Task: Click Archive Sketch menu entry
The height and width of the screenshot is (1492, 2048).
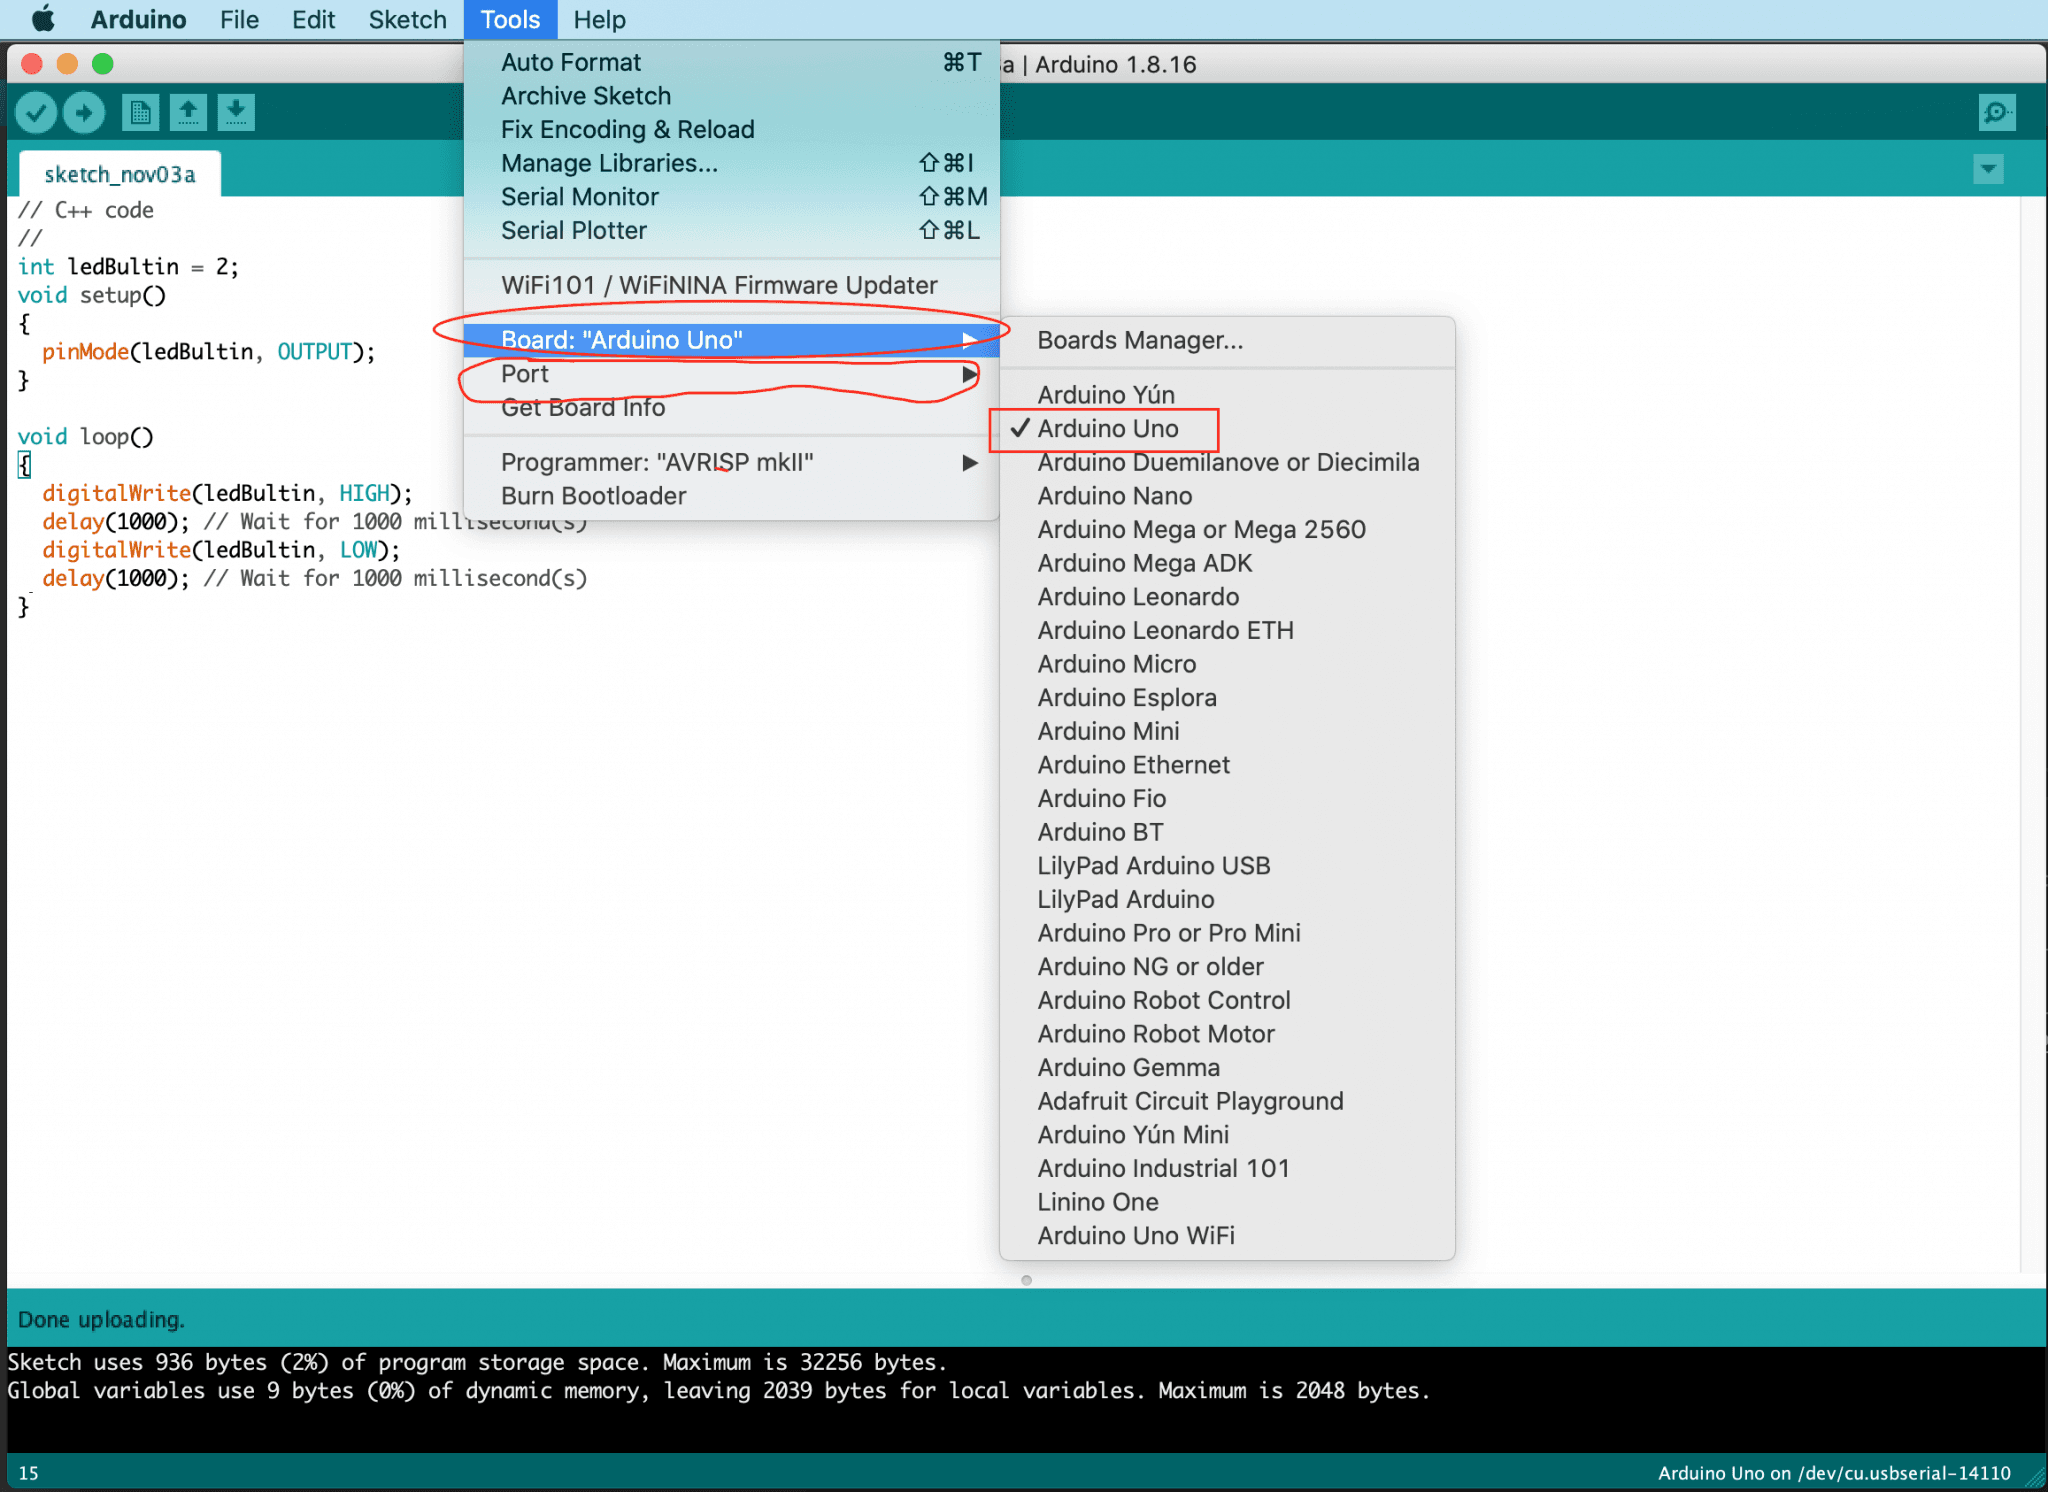Action: click(732, 96)
